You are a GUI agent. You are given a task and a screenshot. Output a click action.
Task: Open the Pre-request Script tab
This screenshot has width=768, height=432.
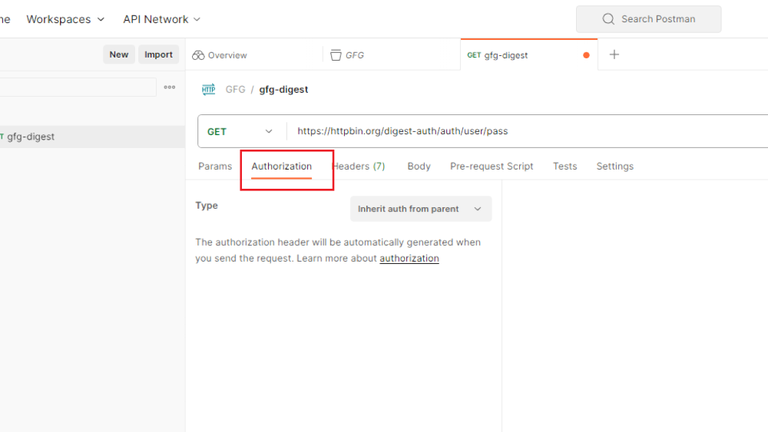[492, 166]
